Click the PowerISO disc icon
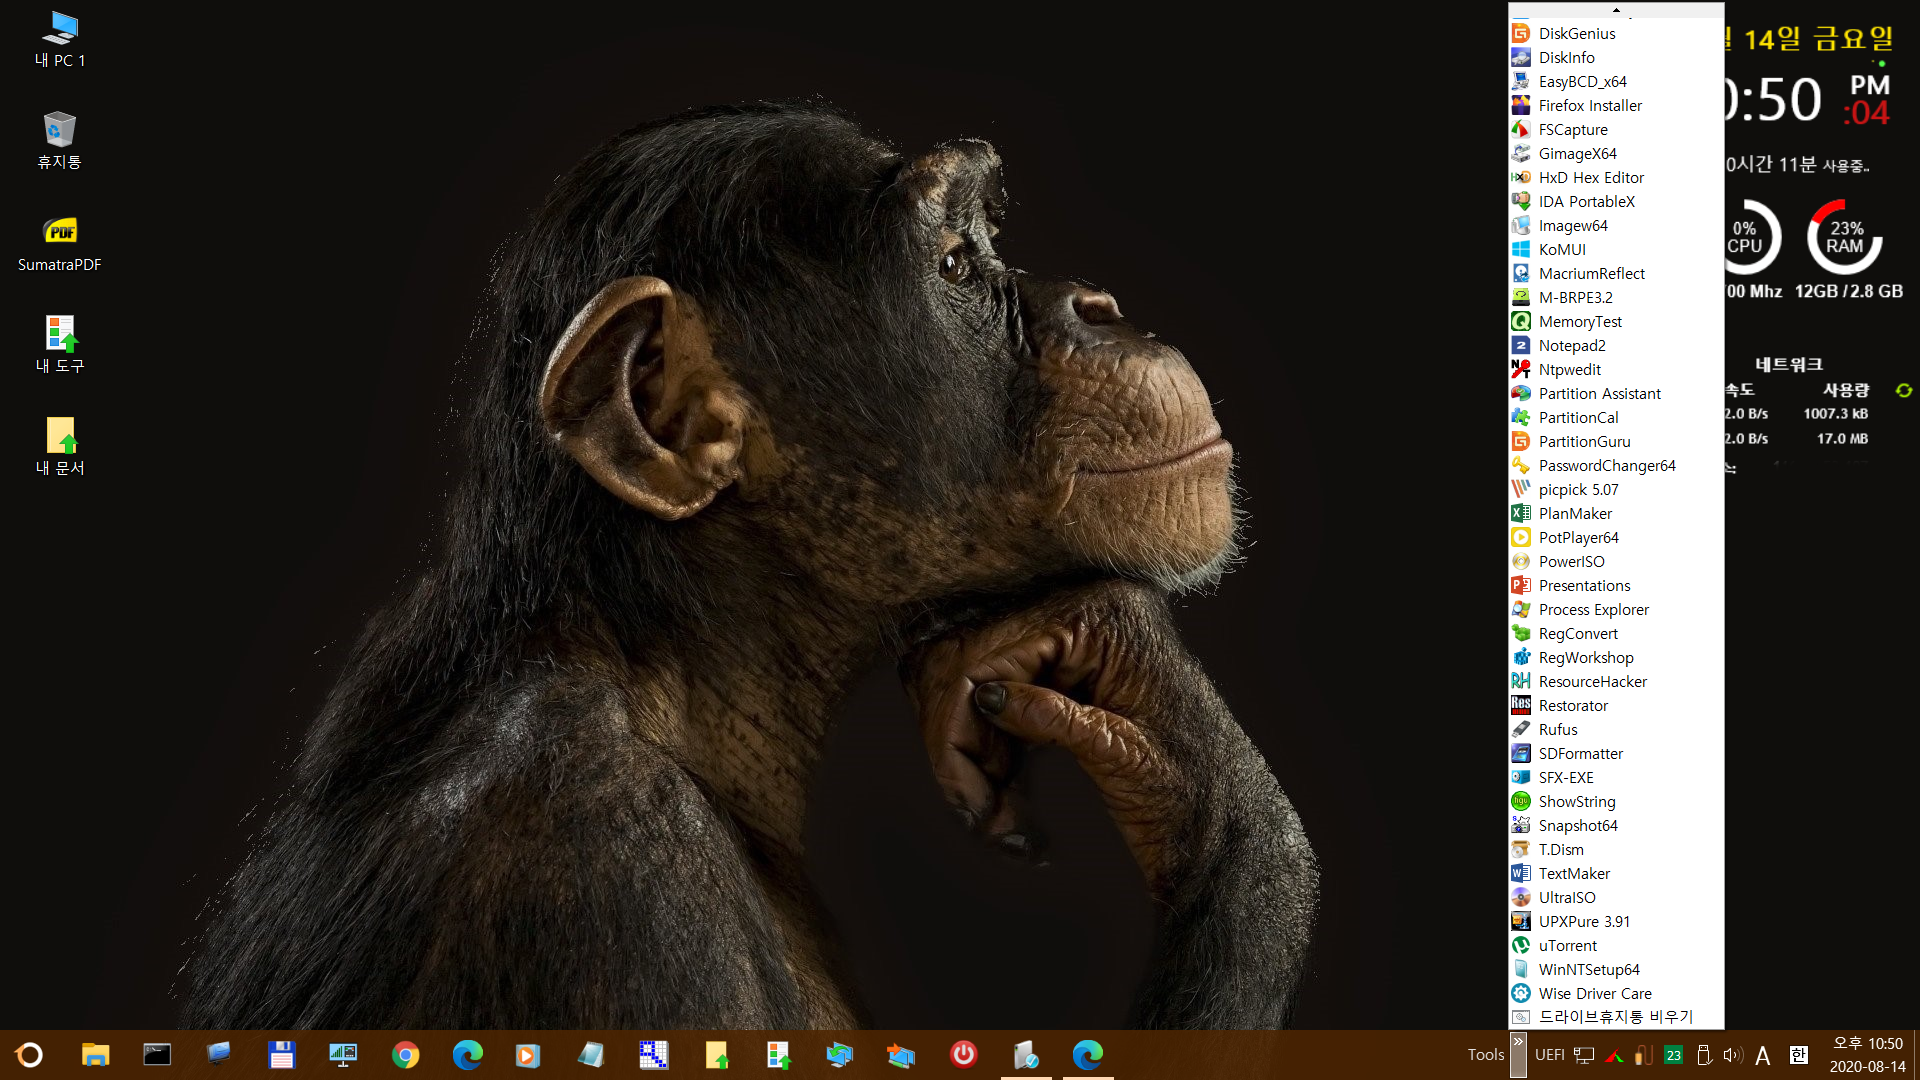 click(x=1521, y=561)
